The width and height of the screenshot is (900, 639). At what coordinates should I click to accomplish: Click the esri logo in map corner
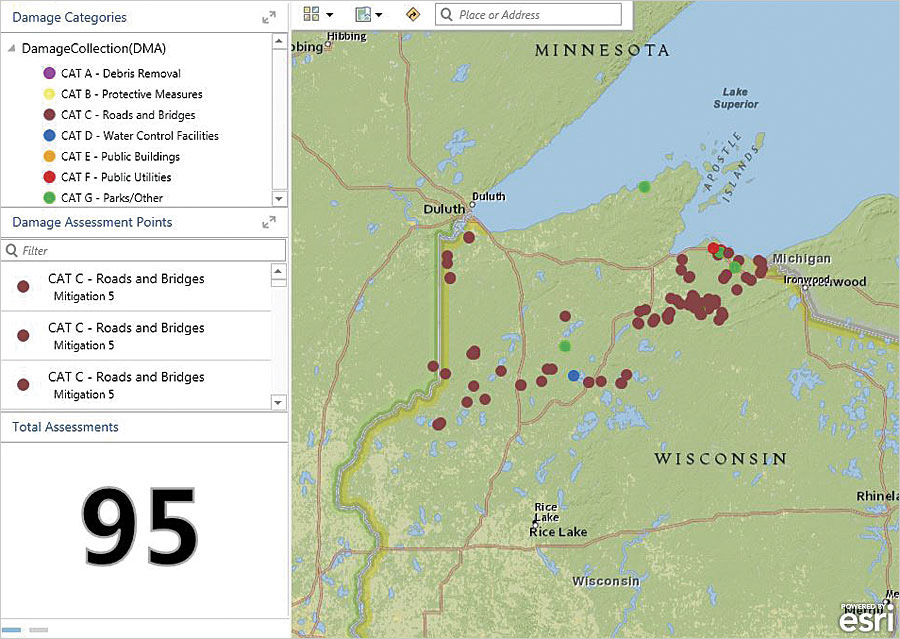869,622
